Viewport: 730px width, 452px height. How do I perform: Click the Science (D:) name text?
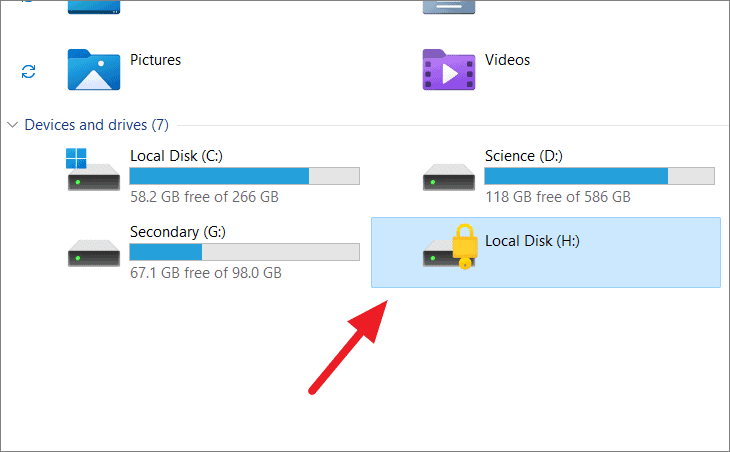524,156
